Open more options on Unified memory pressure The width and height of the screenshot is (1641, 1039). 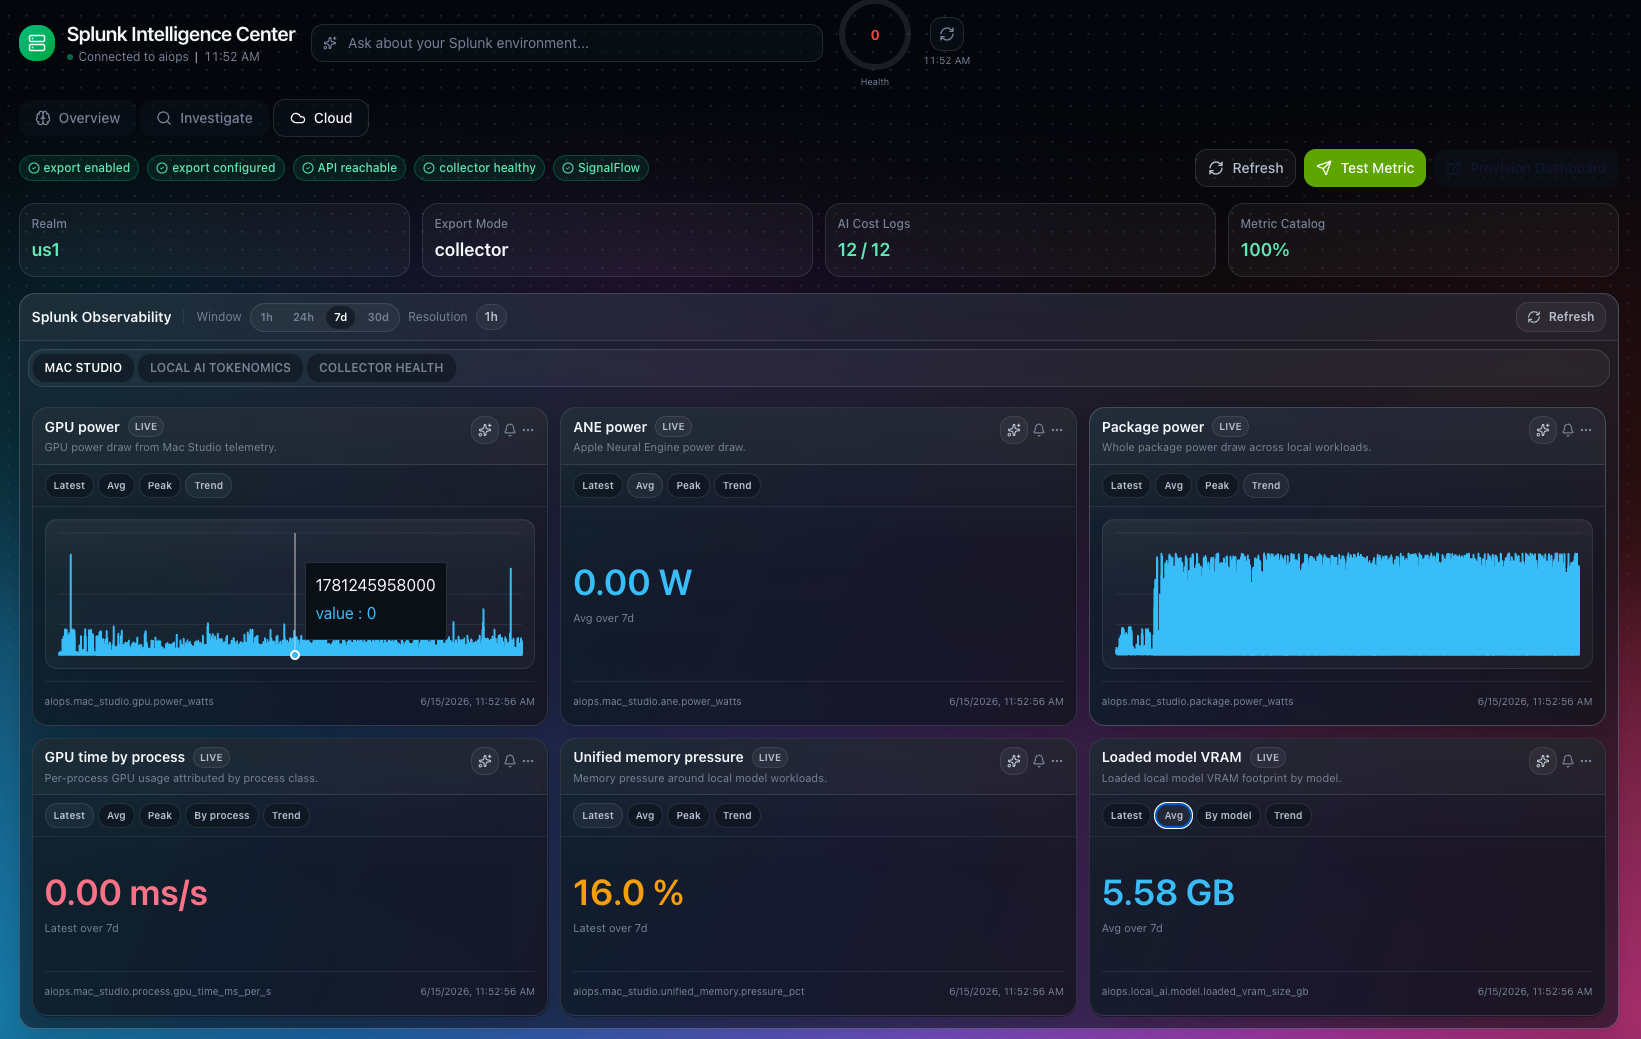tap(1057, 761)
